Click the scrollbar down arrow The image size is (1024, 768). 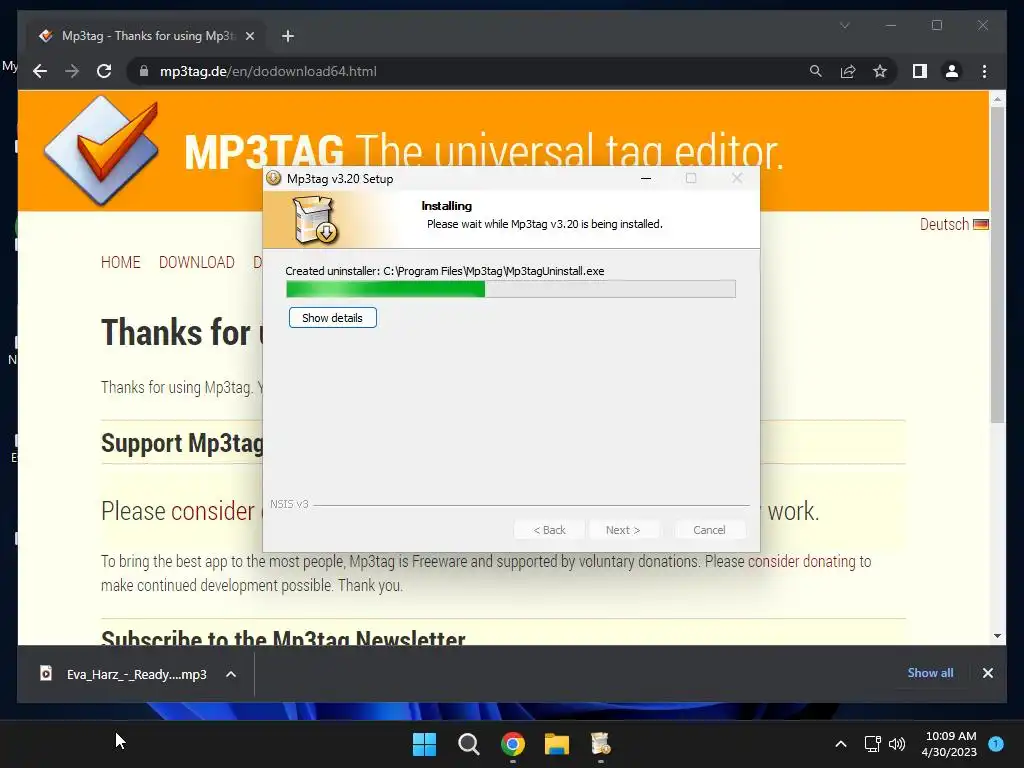click(997, 635)
